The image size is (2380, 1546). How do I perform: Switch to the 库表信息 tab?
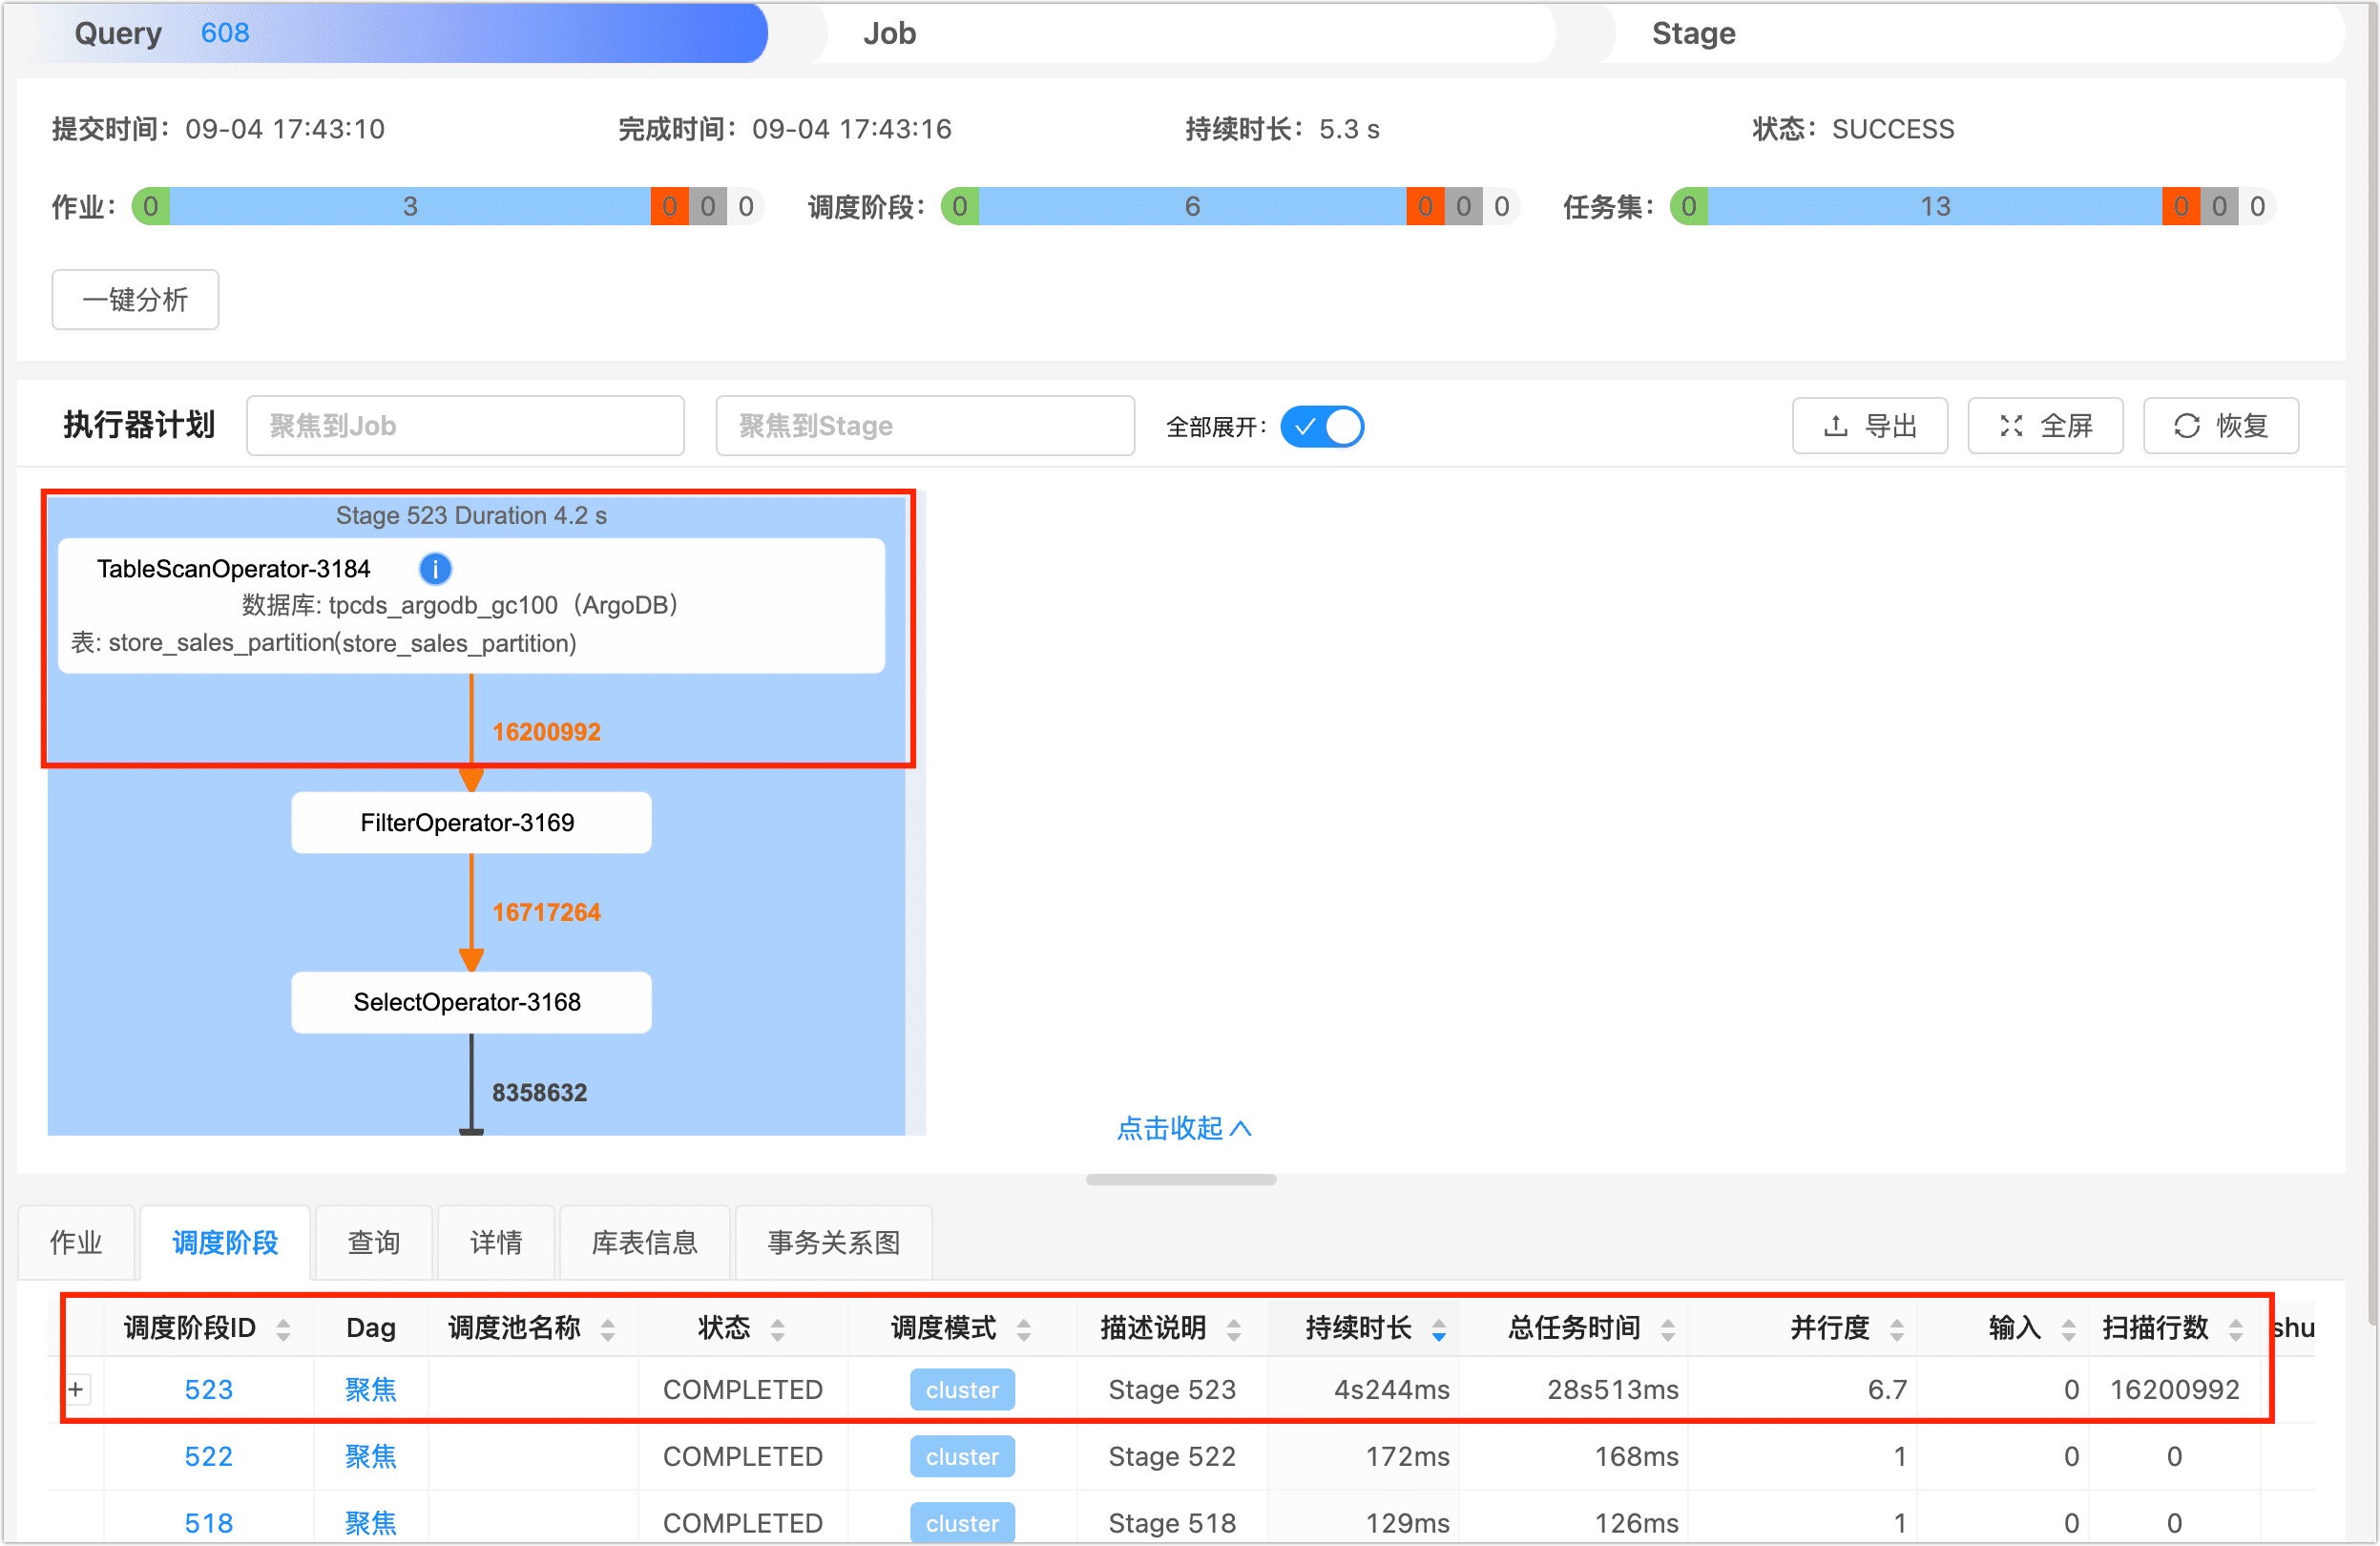tap(645, 1243)
